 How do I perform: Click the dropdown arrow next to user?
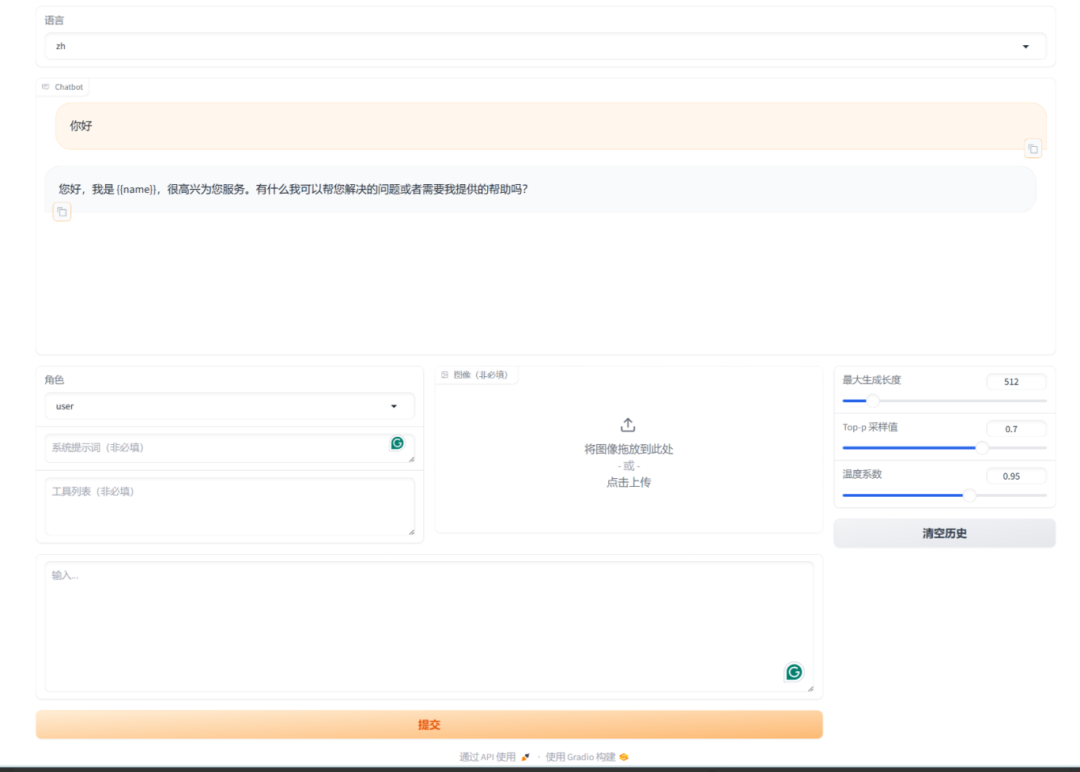393,406
